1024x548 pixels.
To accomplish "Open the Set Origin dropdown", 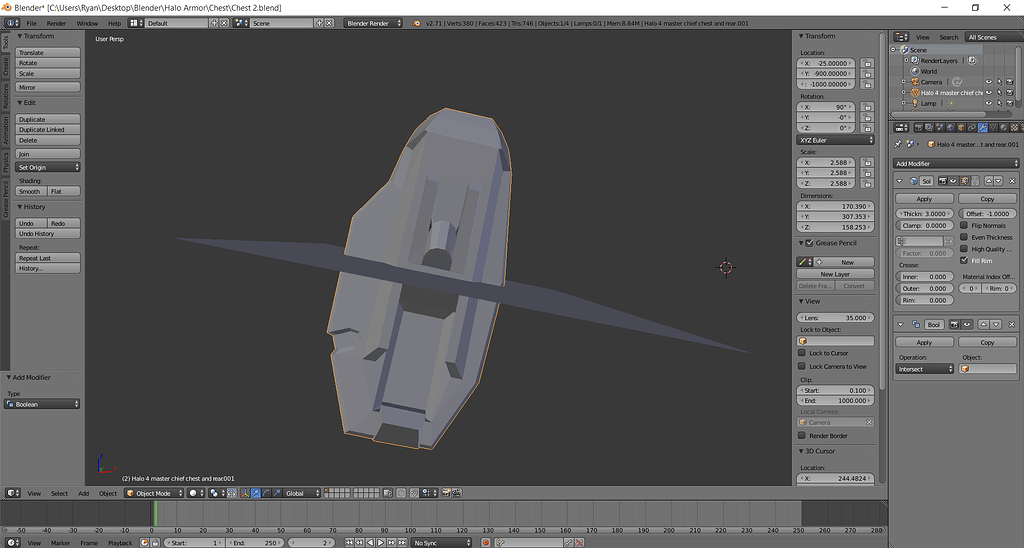I will 48,167.
